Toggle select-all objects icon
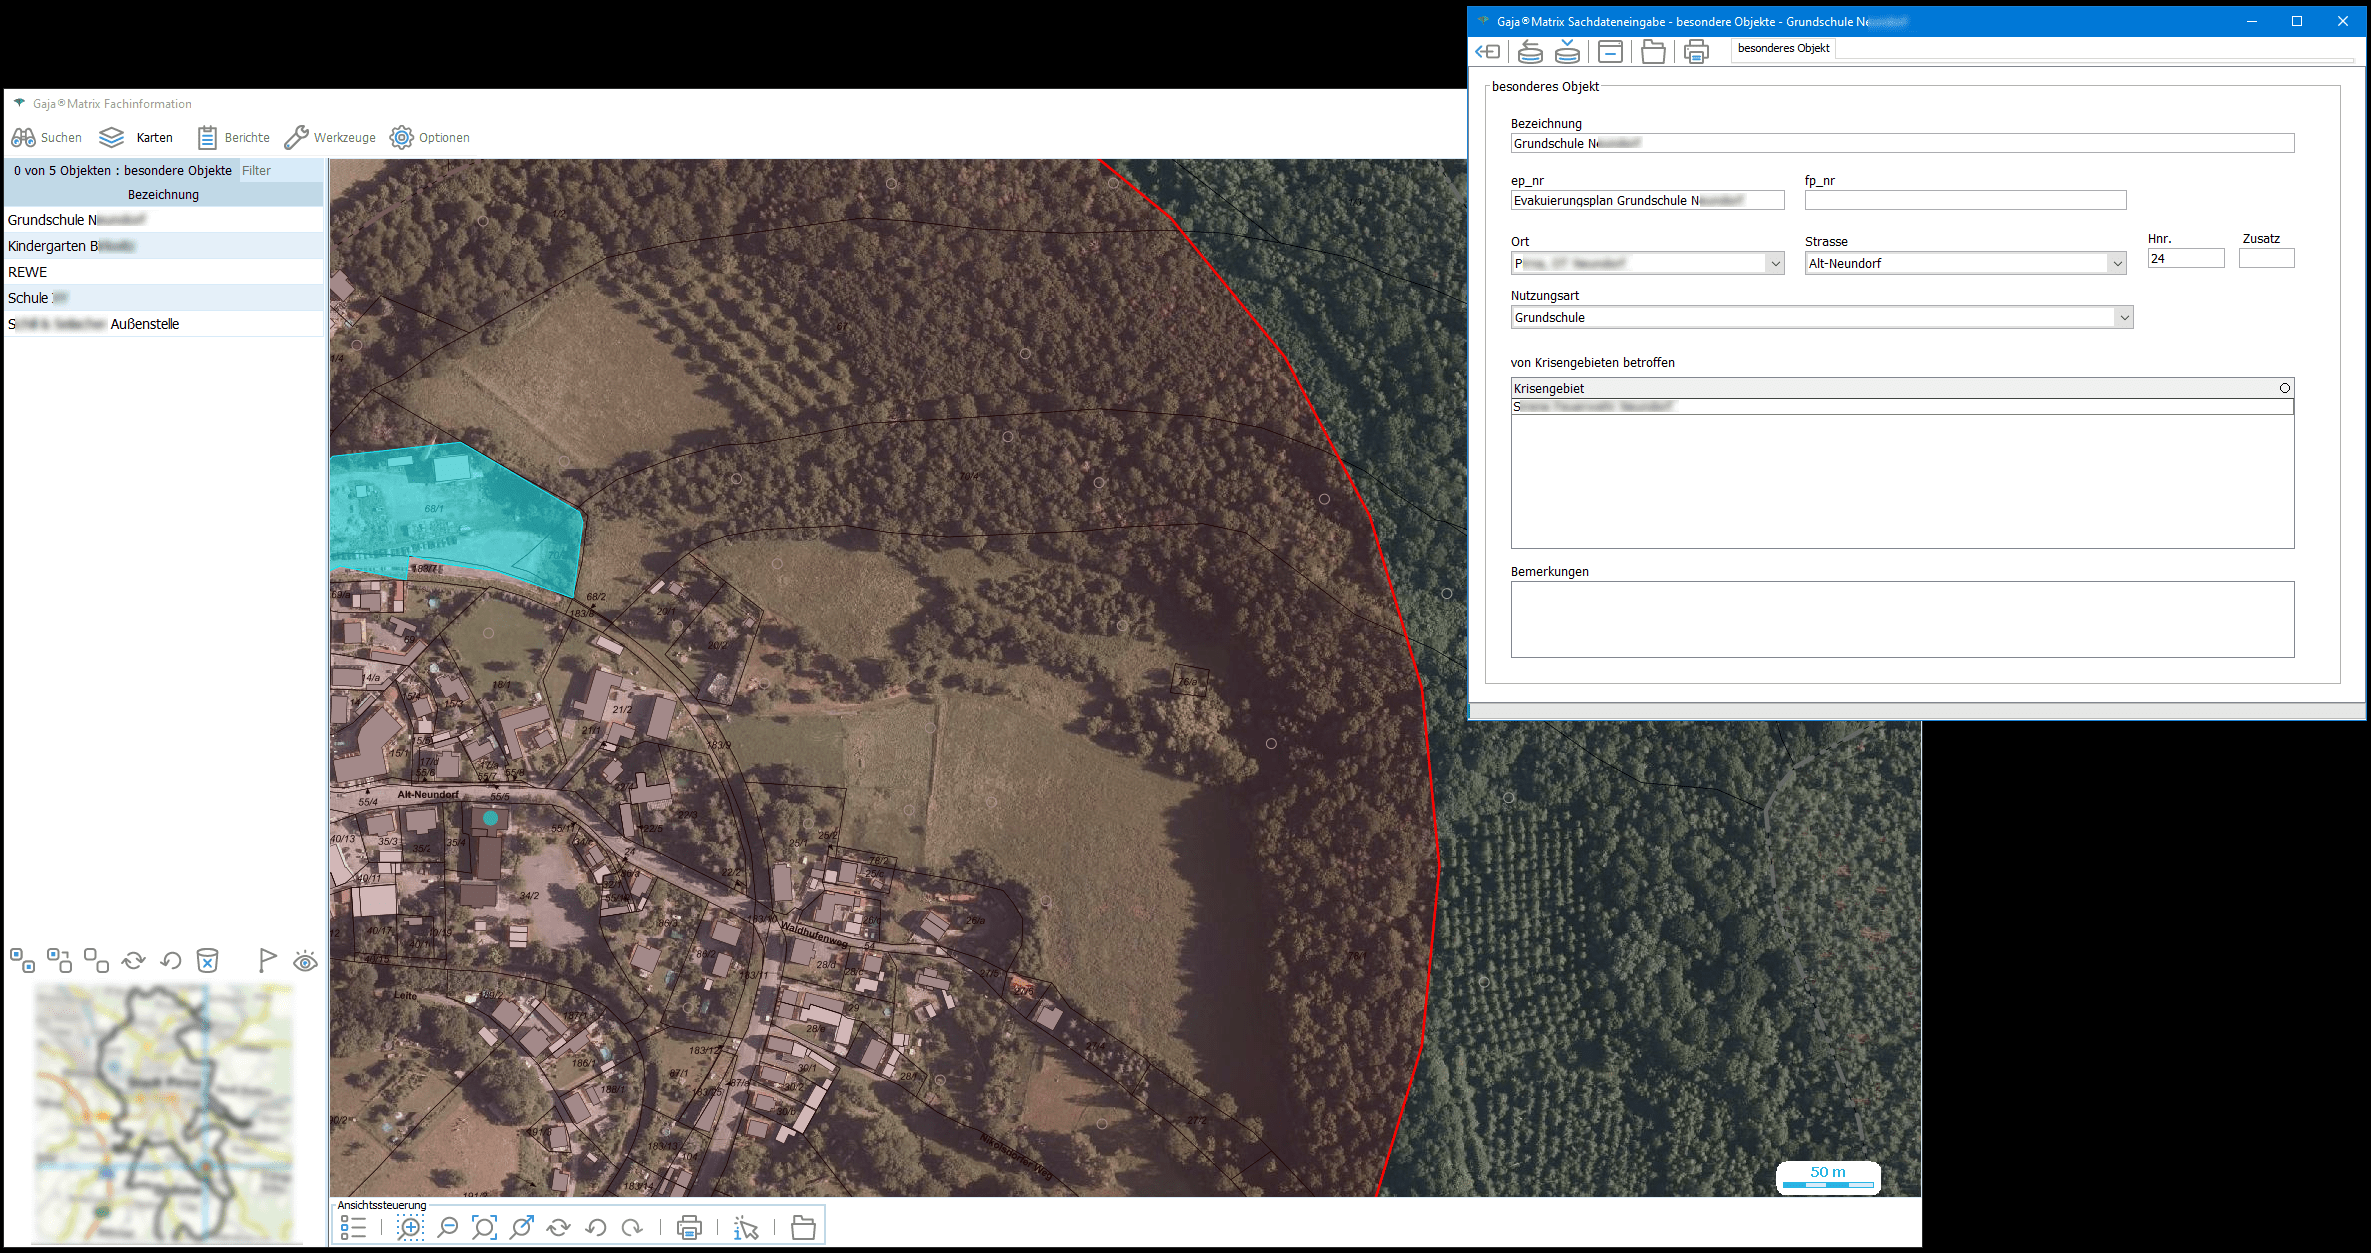The width and height of the screenshot is (2371, 1253). point(22,961)
